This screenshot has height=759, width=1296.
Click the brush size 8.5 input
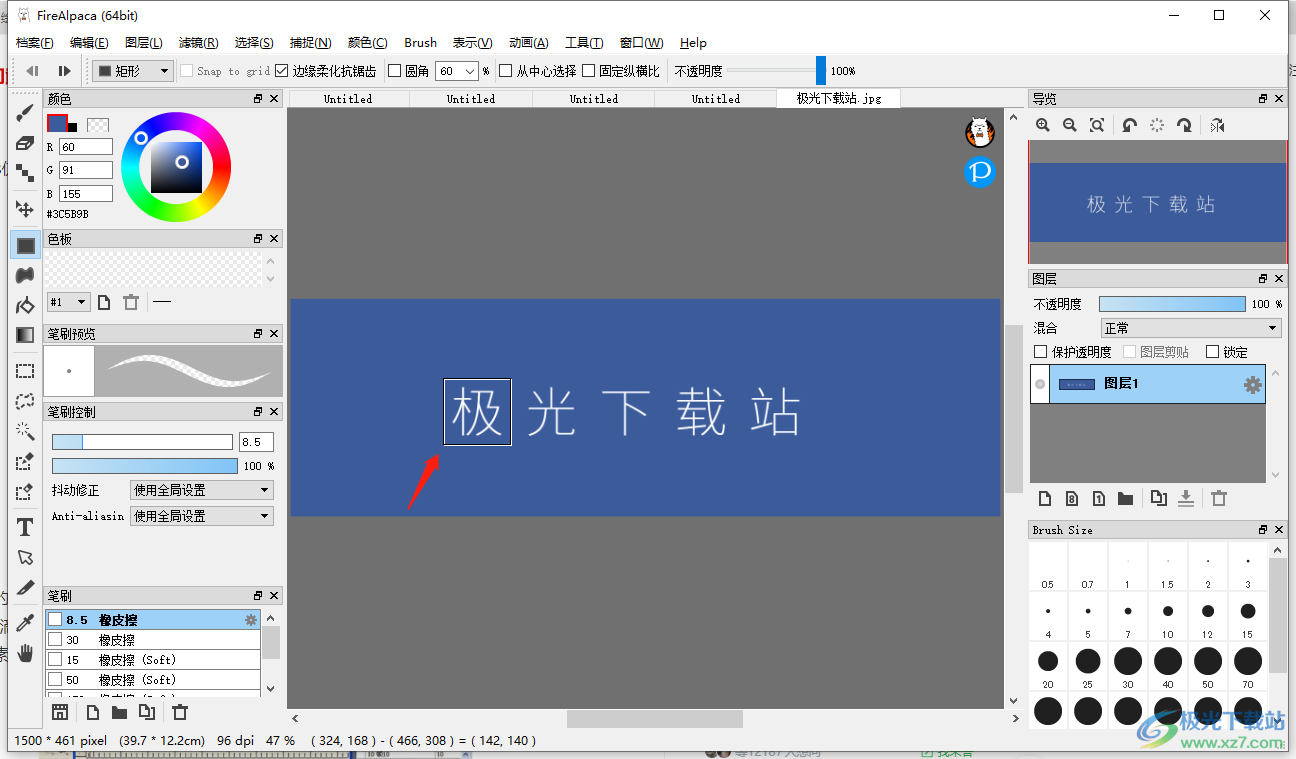tap(256, 442)
